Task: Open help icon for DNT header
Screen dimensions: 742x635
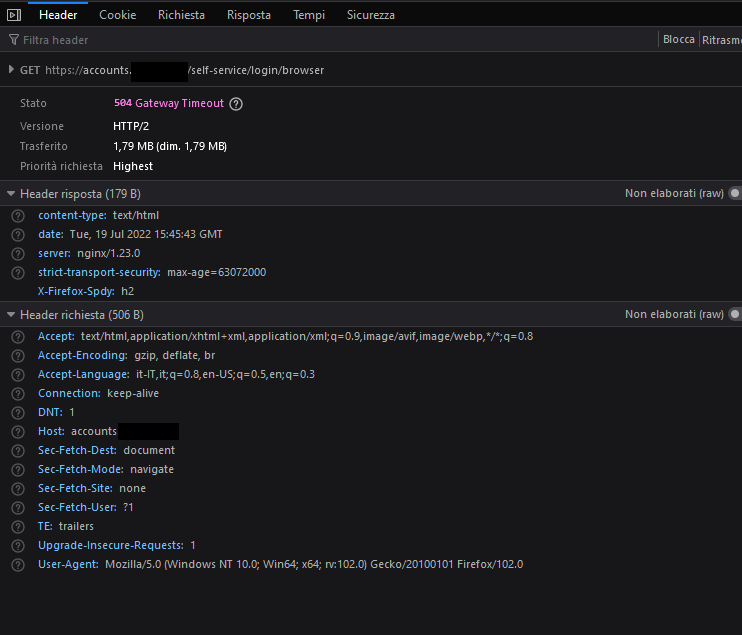Action: [18, 413]
